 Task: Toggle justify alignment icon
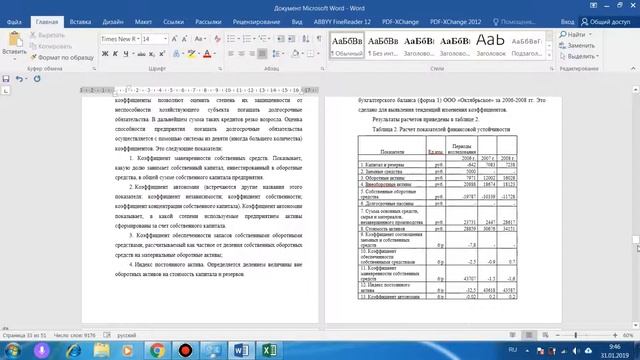[262, 53]
